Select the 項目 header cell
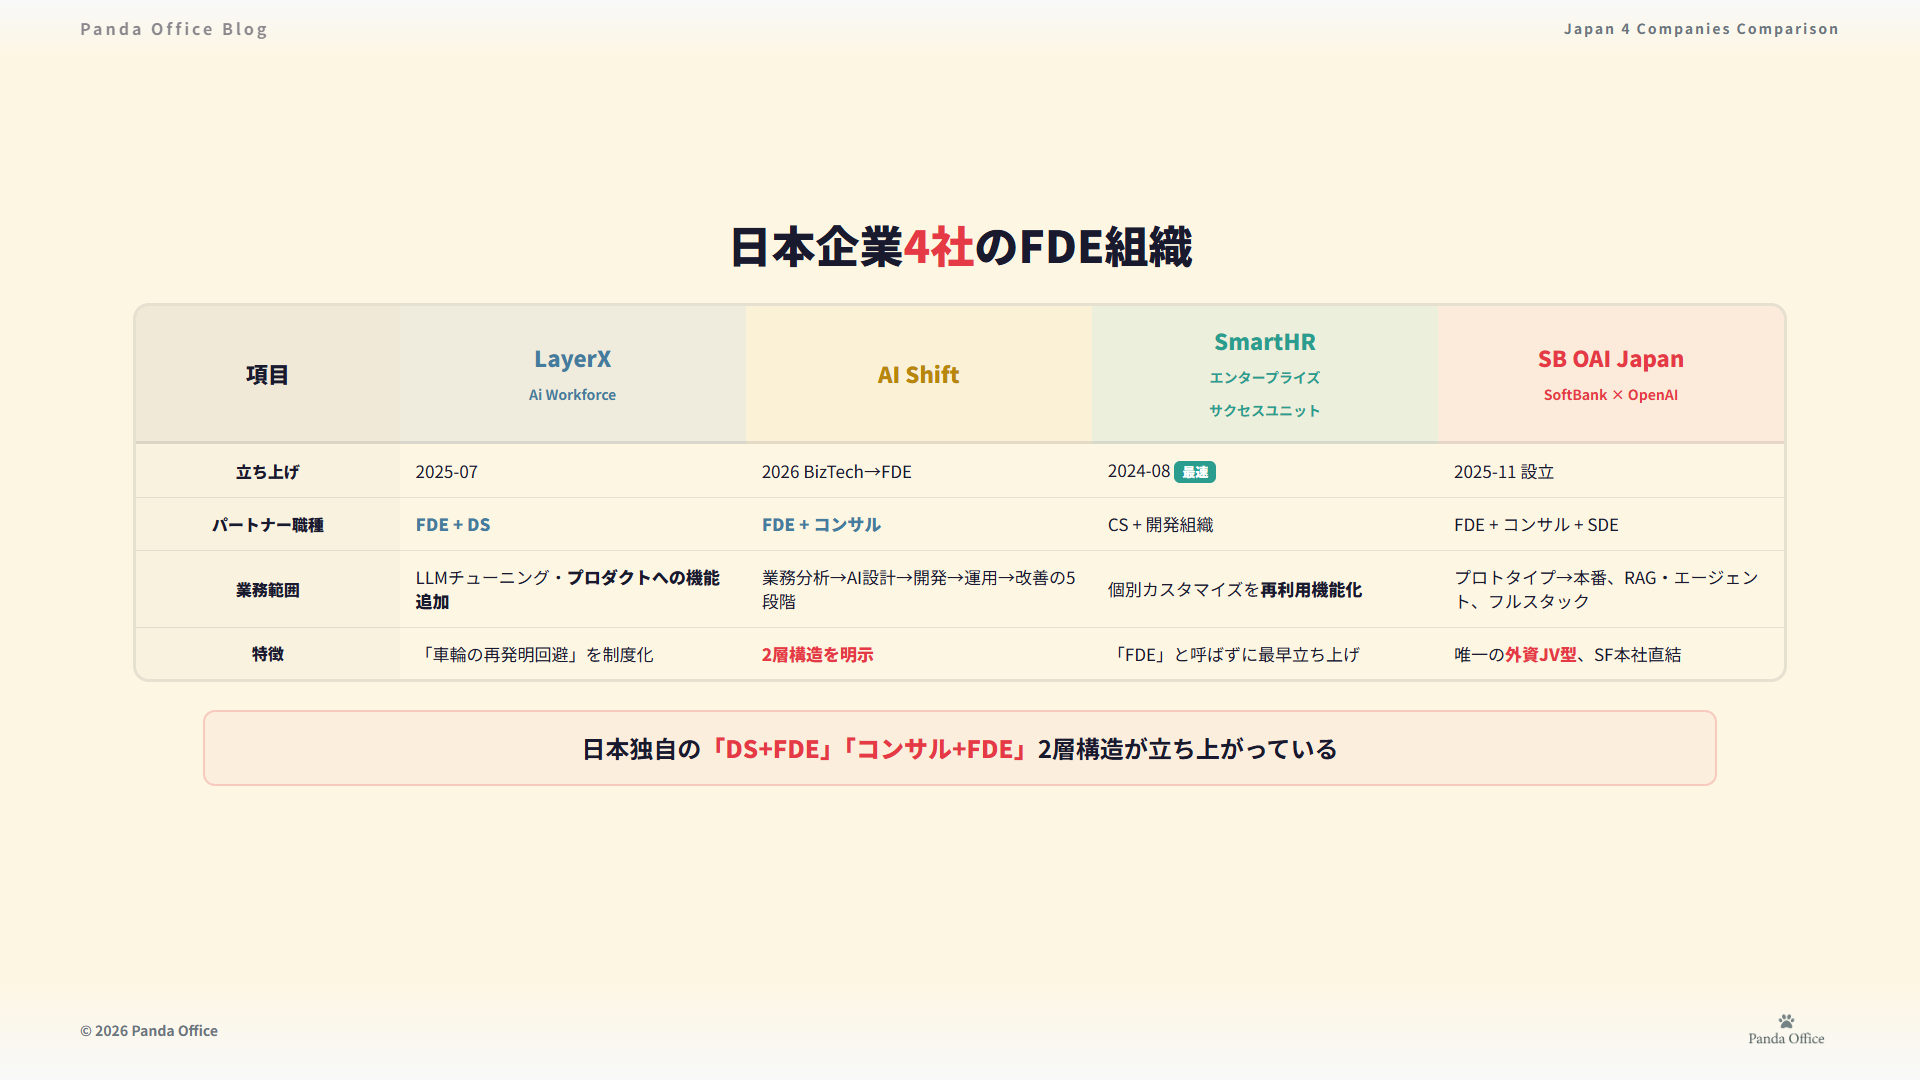This screenshot has width=1920, height=1080. click(267, 374)
